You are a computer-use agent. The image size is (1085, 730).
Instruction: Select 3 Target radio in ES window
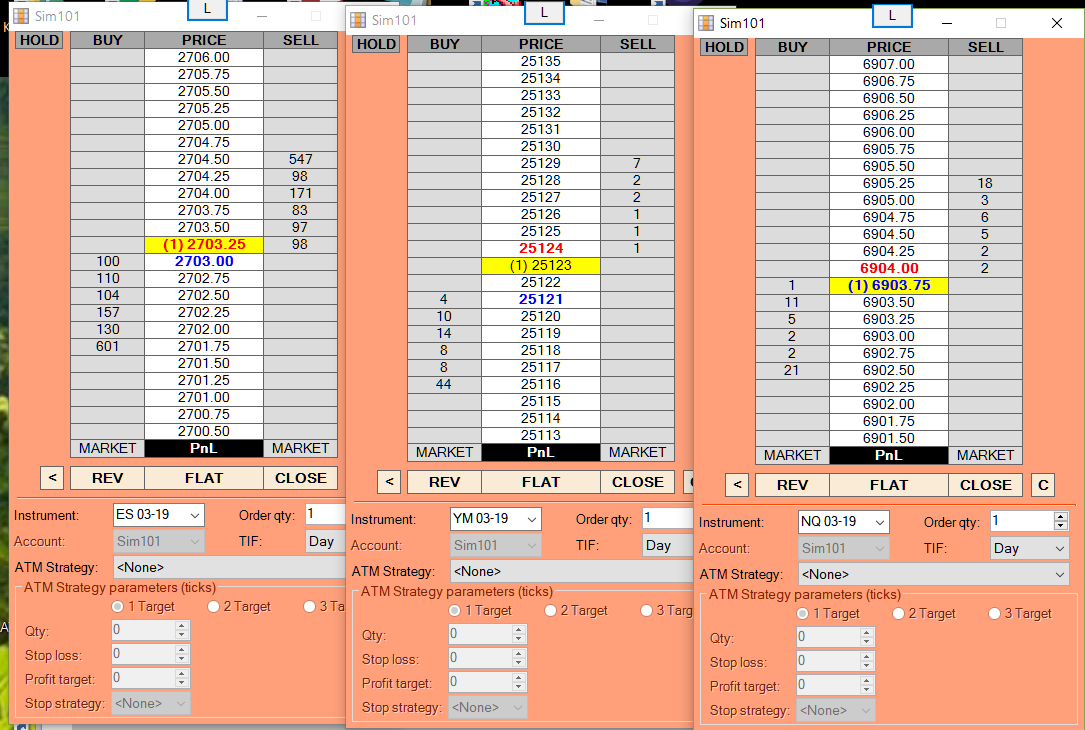point(309,606)
